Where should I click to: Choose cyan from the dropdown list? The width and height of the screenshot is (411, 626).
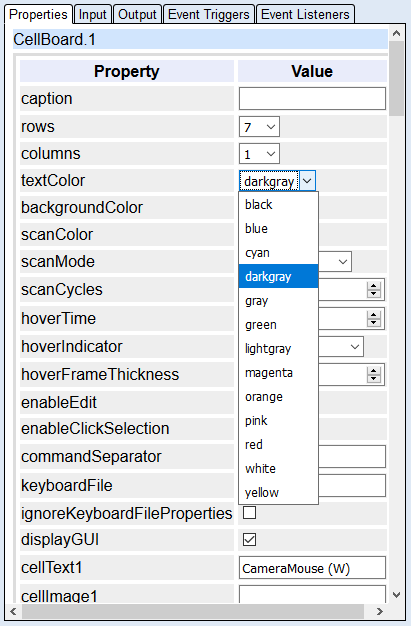[278, 252]
